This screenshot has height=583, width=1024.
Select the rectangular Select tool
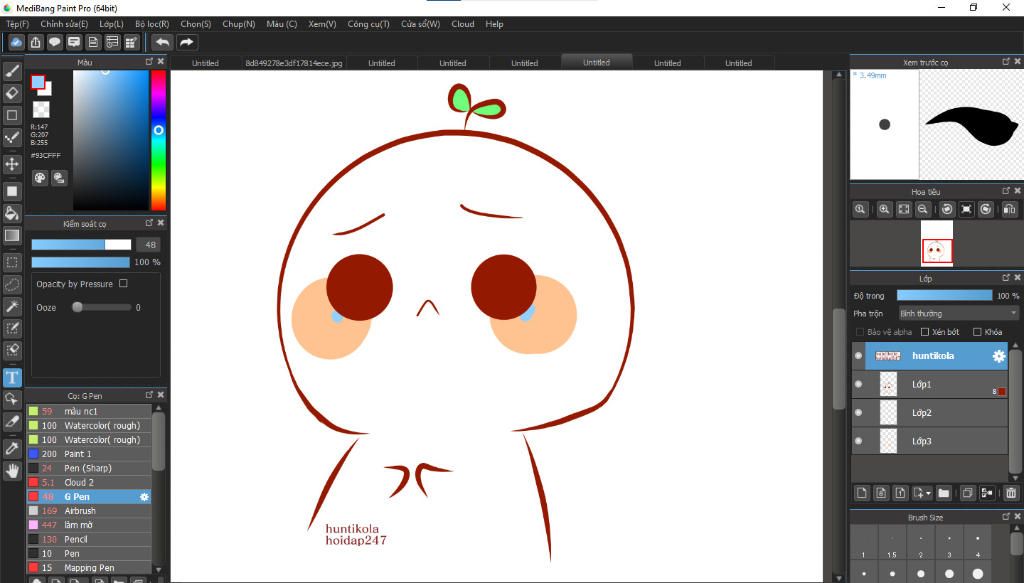pos(12,262)
